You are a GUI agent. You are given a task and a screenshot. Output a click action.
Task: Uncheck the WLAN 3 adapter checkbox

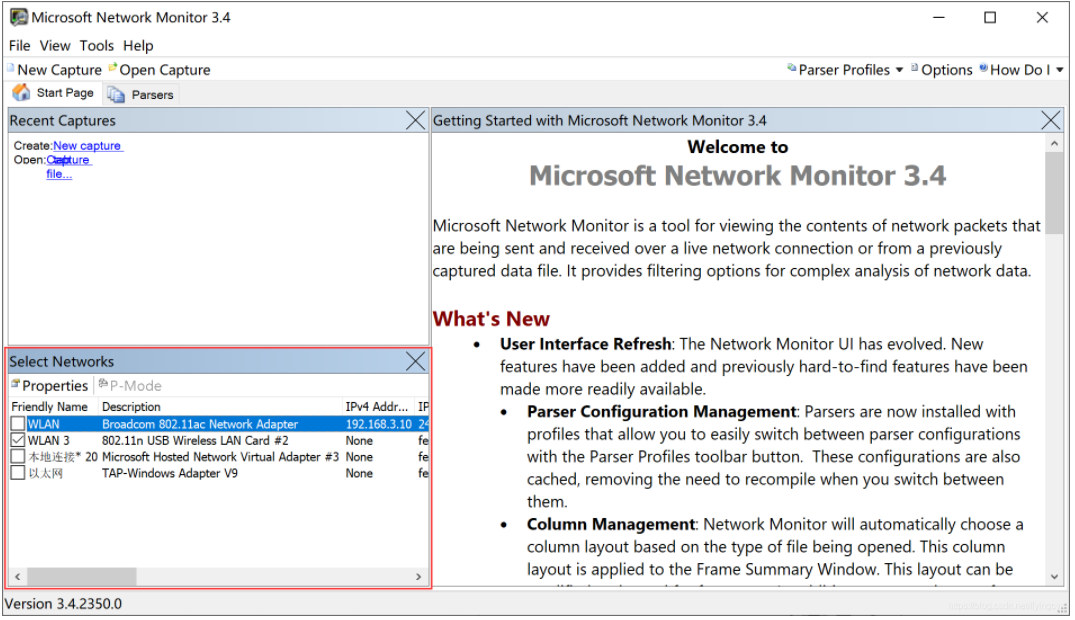[19, 441]
